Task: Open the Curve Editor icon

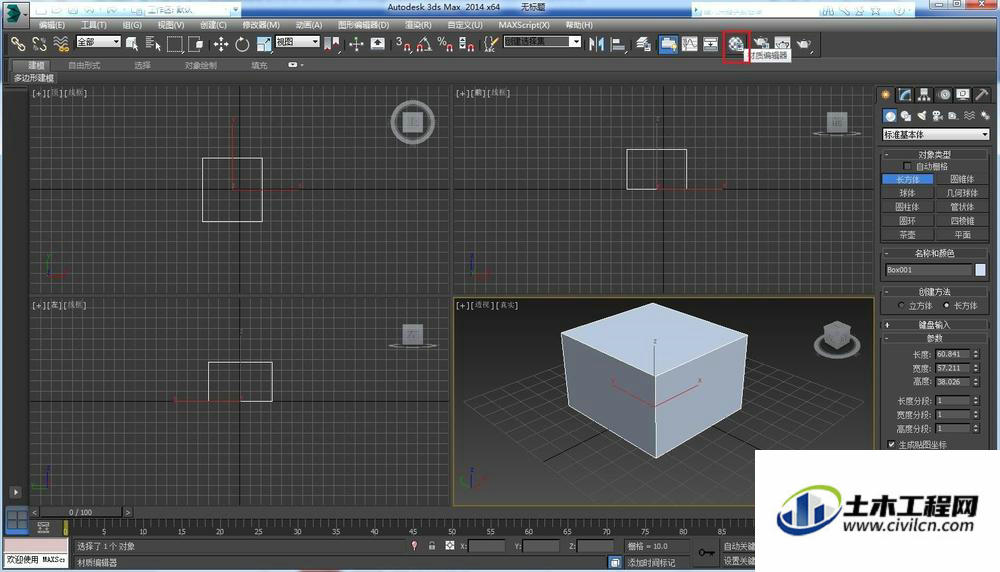Action: coord(689,44)
